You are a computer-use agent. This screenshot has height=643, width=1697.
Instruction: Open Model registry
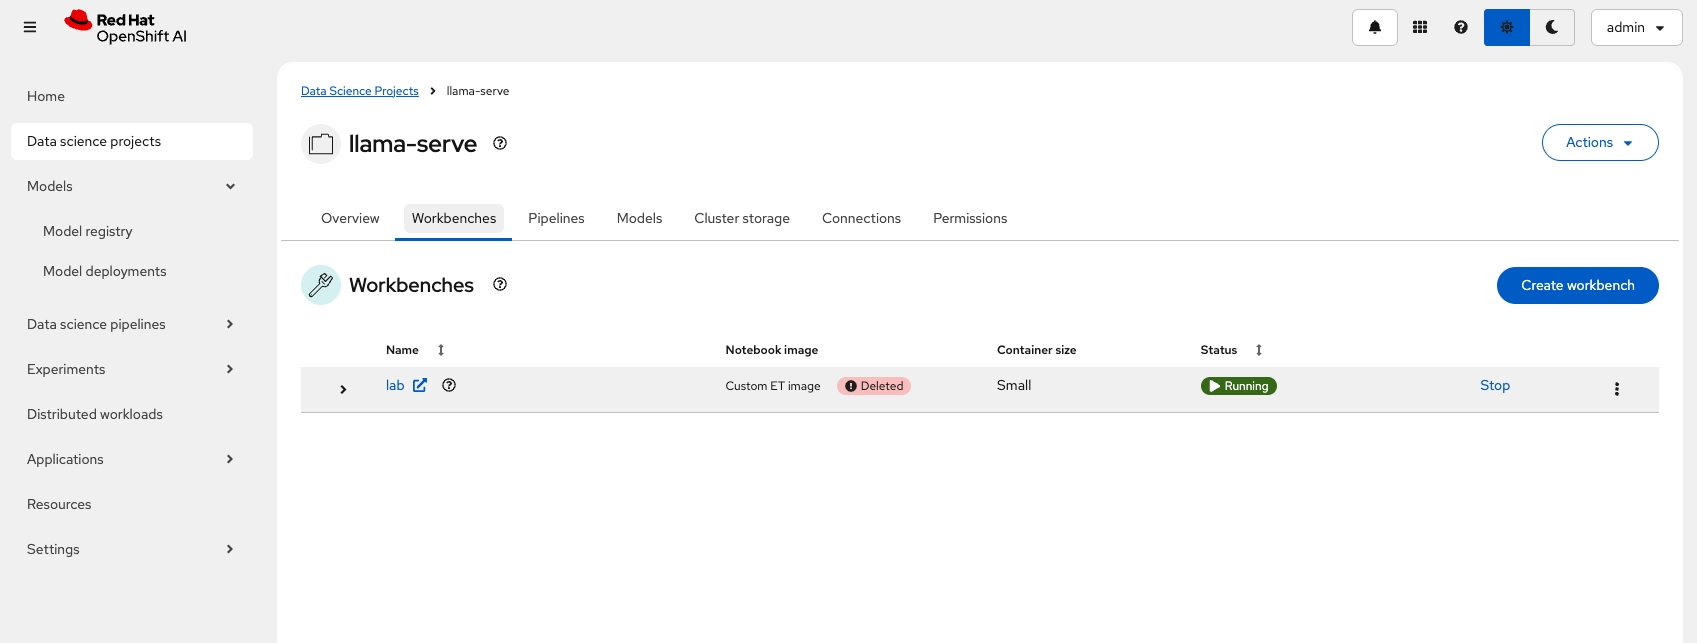[88, 231]
